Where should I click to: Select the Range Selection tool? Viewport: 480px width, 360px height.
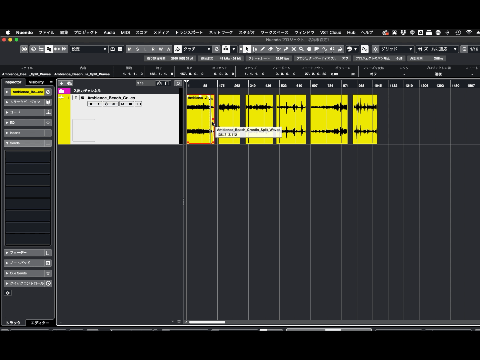click(x=255, y=49)
